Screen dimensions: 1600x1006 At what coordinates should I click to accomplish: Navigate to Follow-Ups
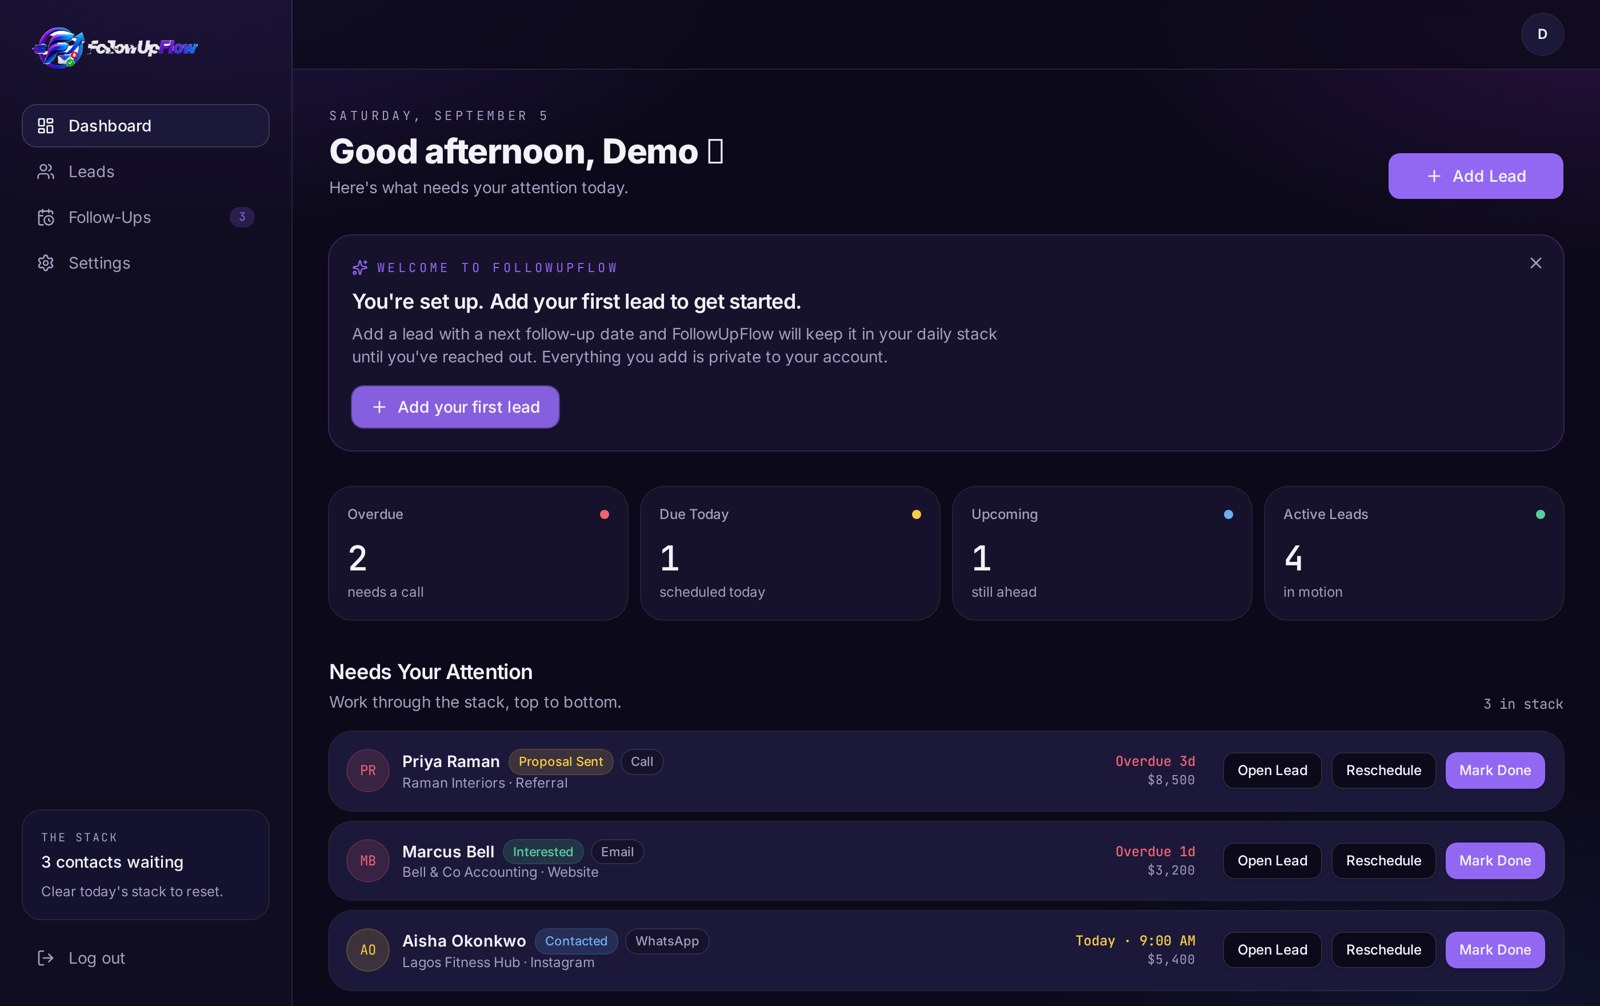[146, 217]
